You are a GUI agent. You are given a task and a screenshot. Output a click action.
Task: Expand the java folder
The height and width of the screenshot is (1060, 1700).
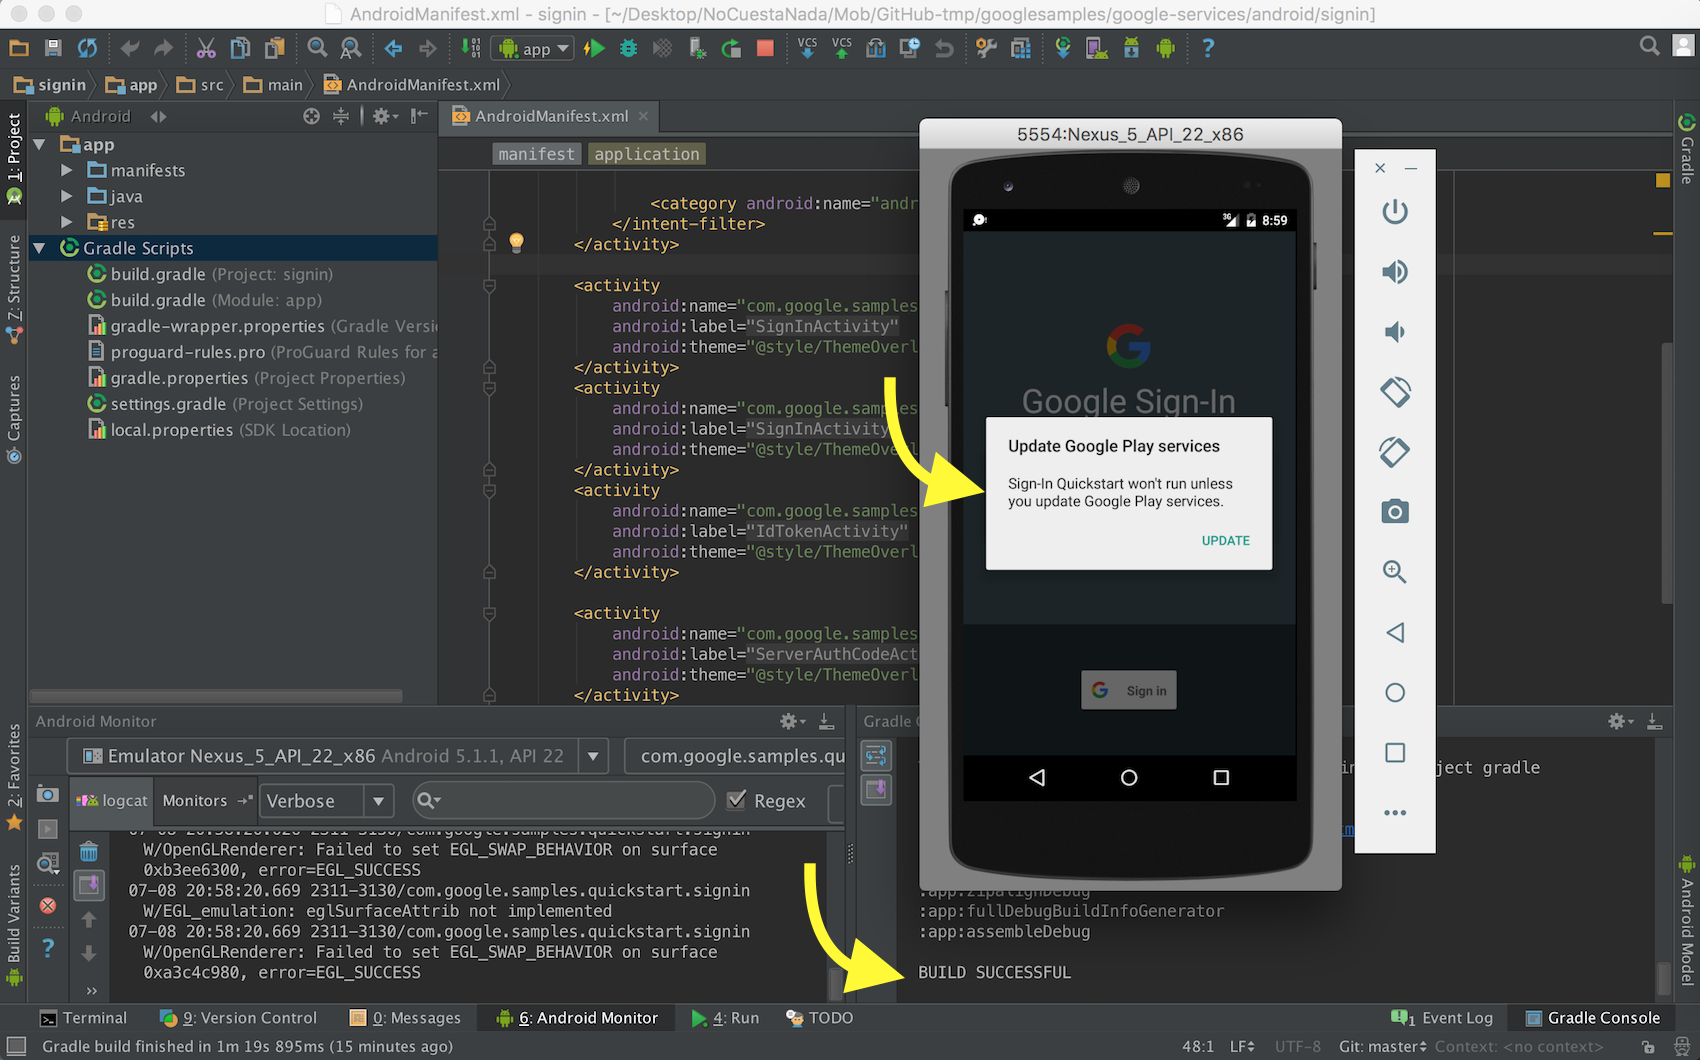click(x=67, y=196)
